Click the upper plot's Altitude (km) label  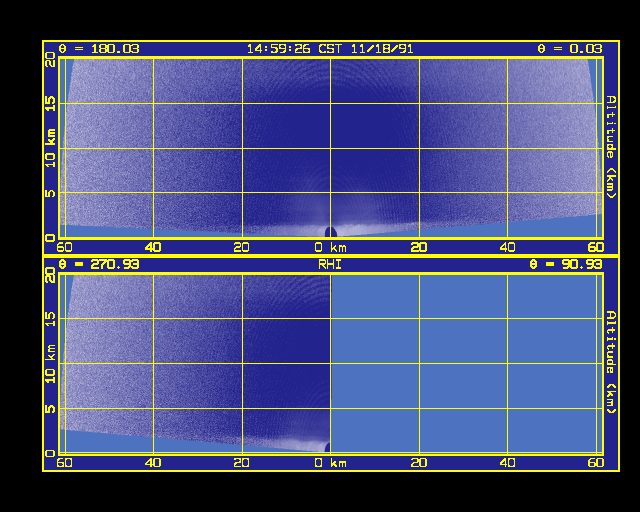tap(611, 147)
